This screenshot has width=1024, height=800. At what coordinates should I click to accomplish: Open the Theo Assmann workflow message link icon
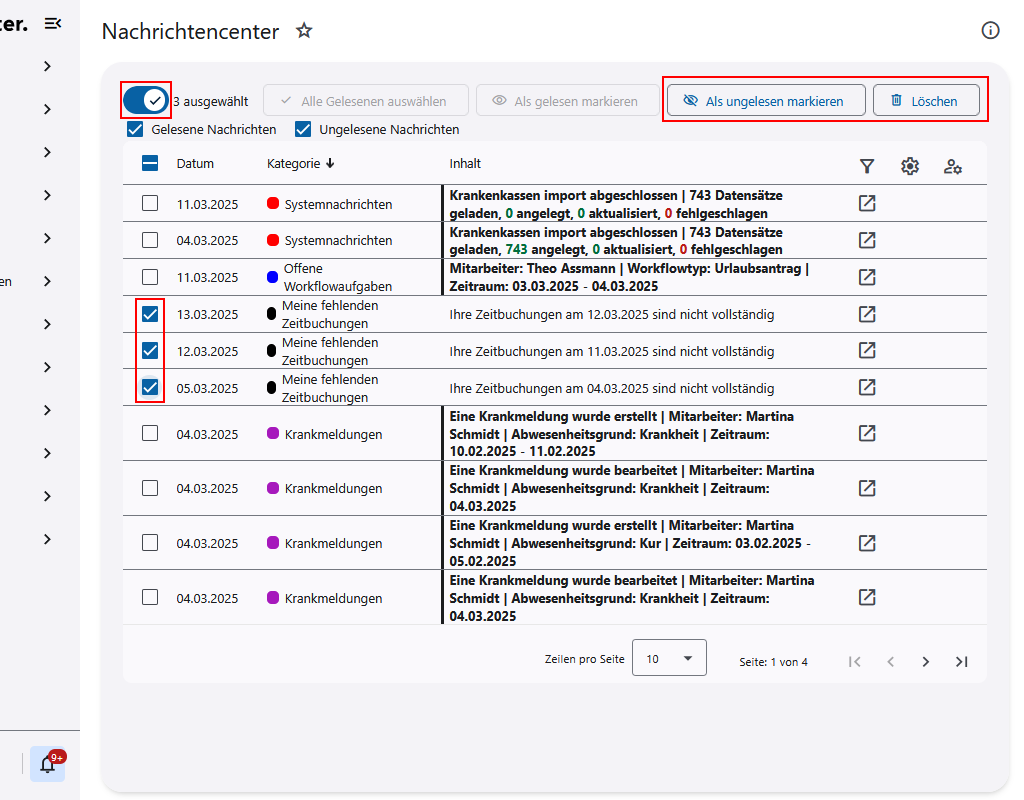tap(867, 277)
